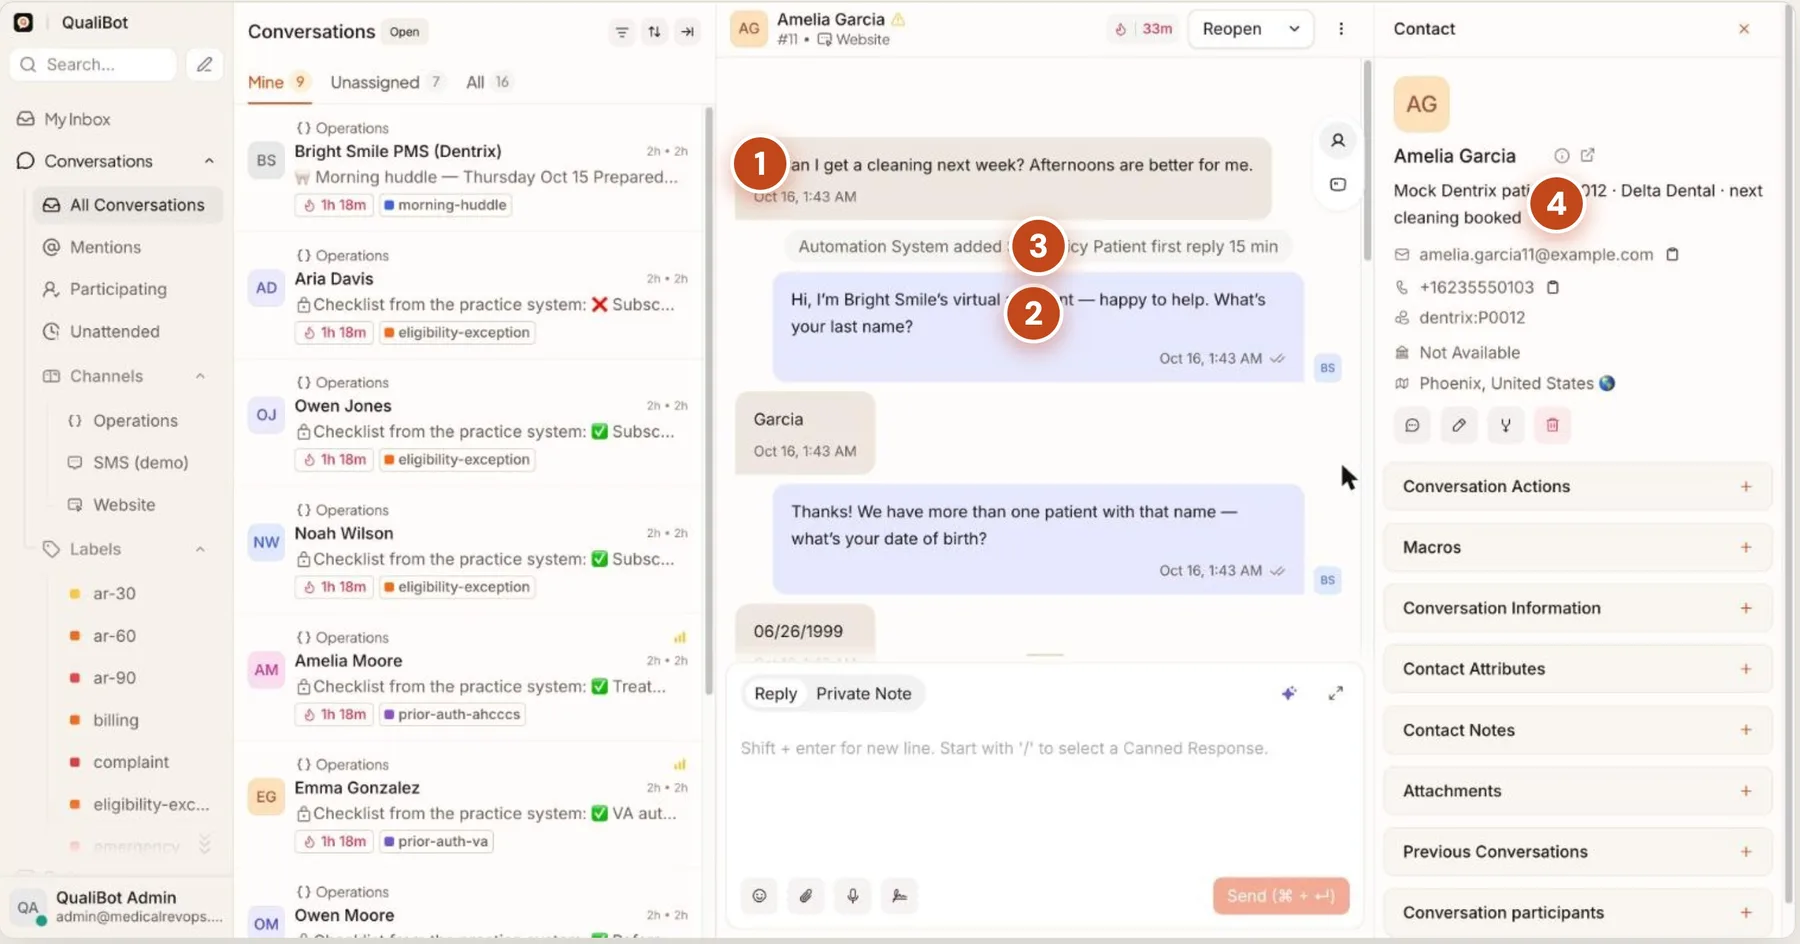Switch composer to Private Note
Viewport: 1800px width, 944px height.
pyautogui.click(x=864, y=694)
